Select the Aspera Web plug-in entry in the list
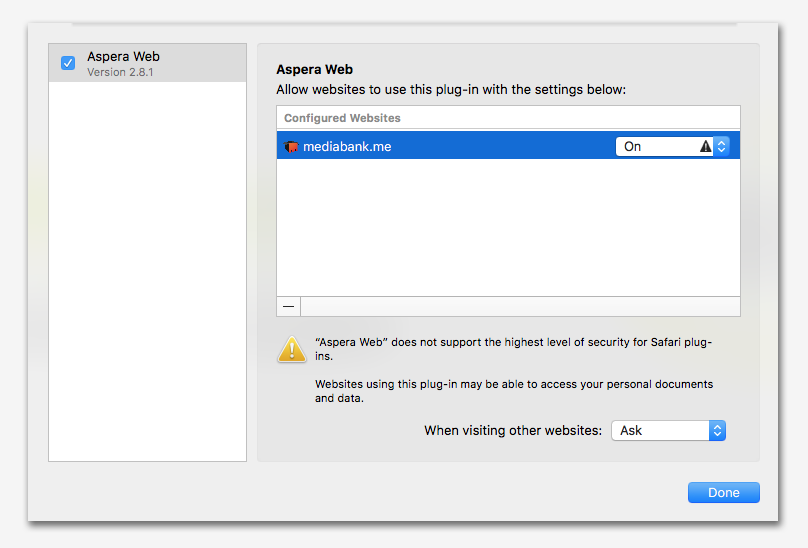 pyautogui.click(x=147, y=63)
